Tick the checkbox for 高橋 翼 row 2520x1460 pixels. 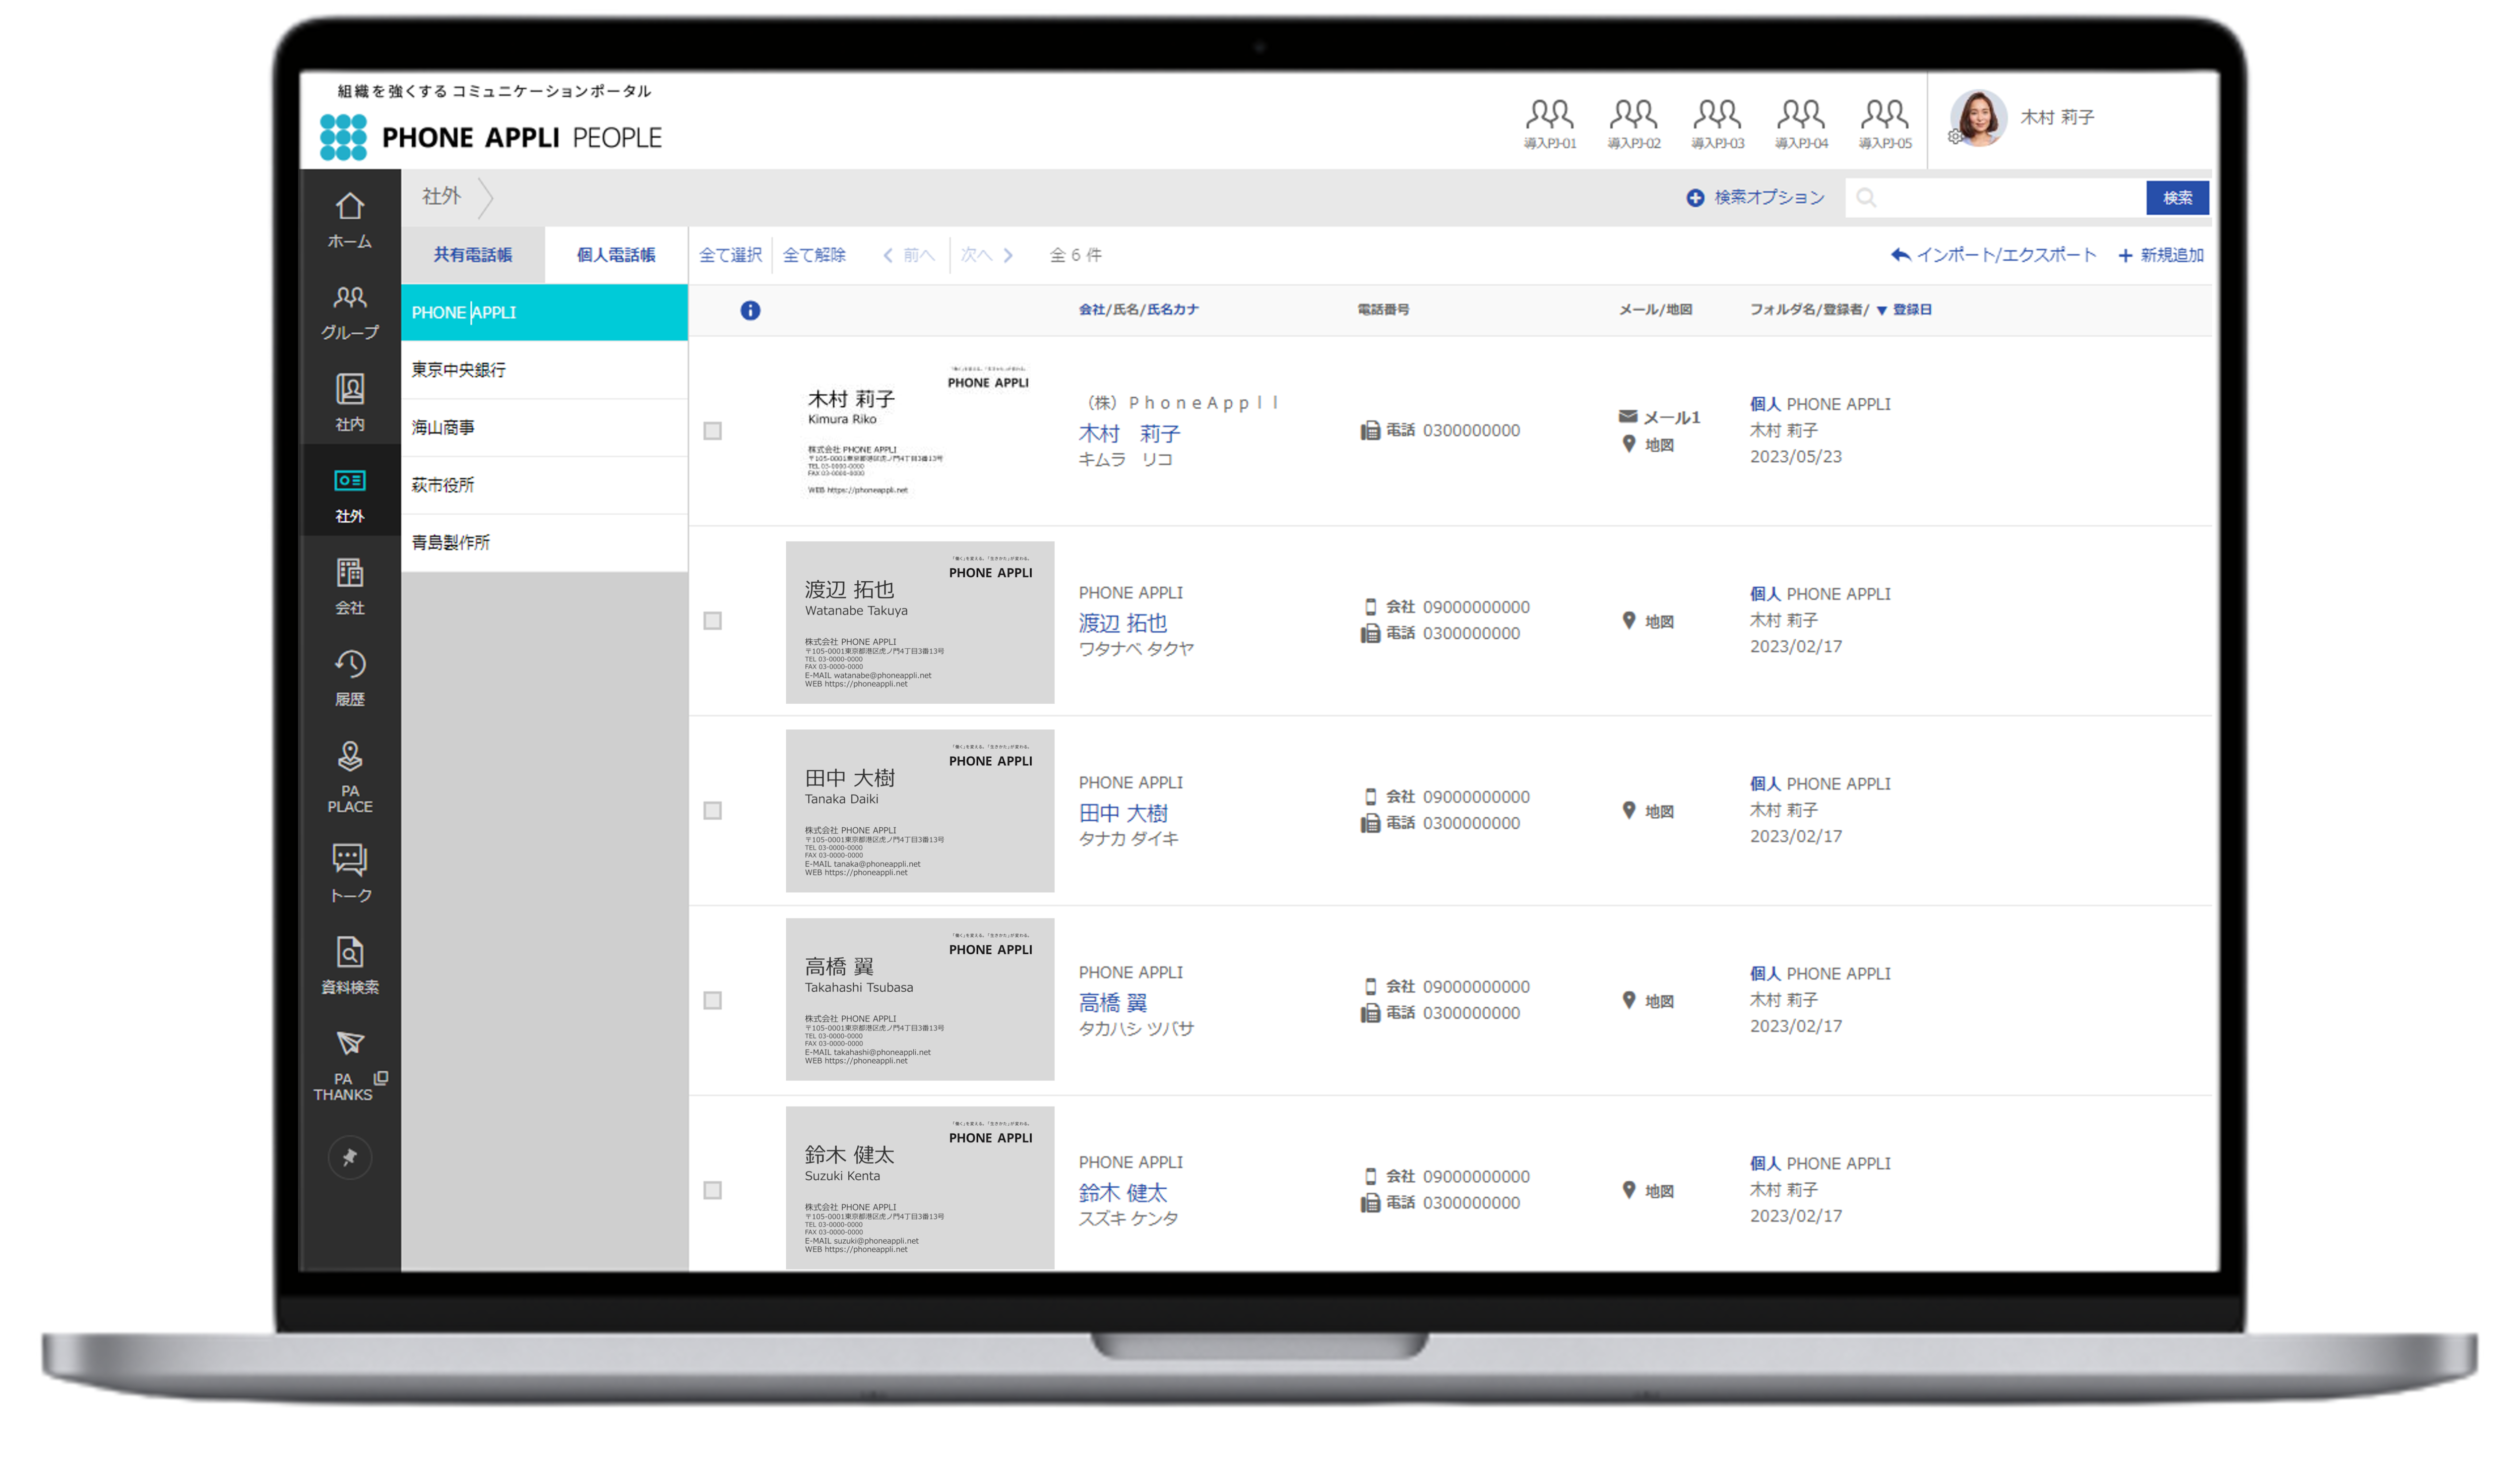pyautogui.click(x=712, y=1000)
